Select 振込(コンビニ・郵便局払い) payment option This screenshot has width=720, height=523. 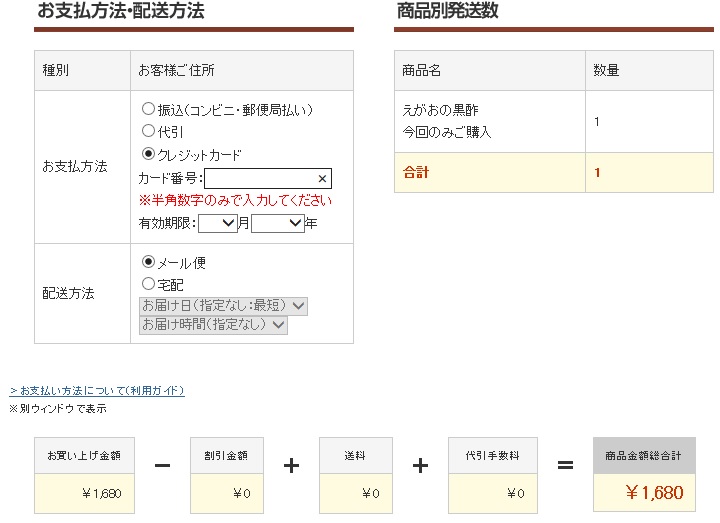[x=149, y=109]
